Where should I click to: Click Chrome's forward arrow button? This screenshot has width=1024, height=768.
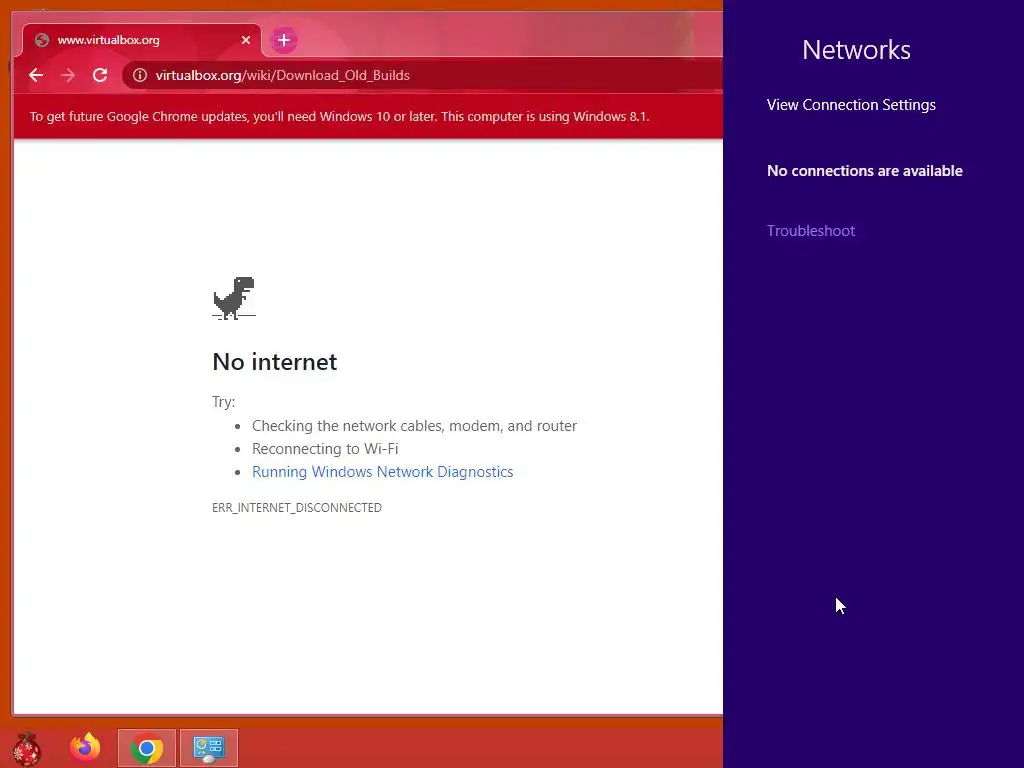pos(68,75)
